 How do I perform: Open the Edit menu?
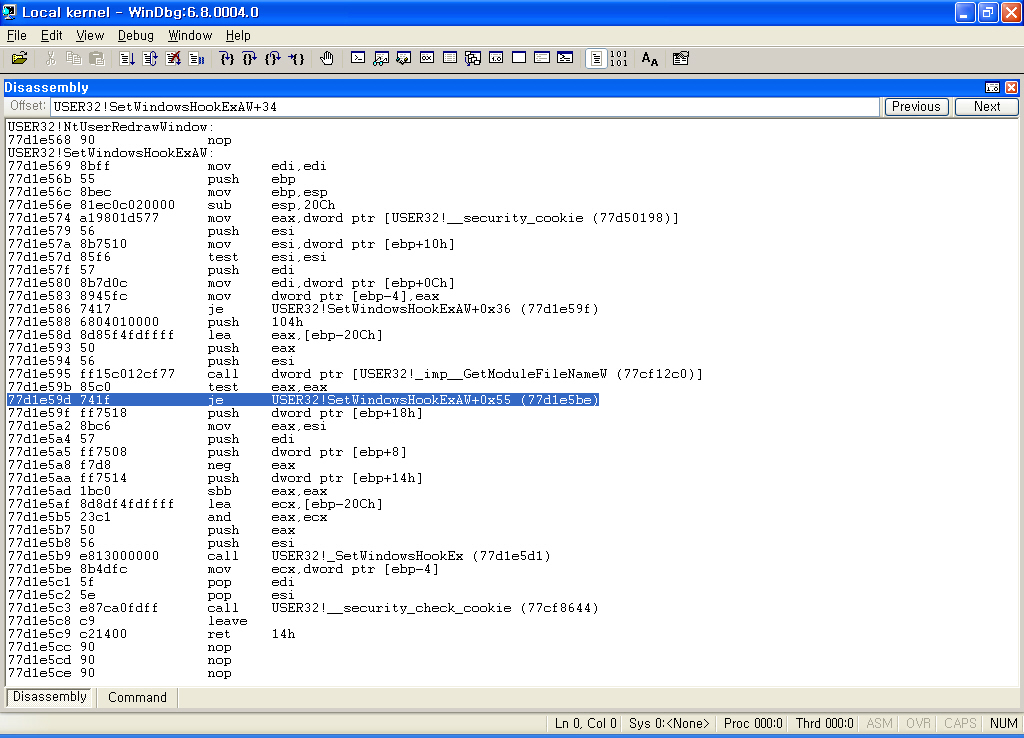[52, 35]
